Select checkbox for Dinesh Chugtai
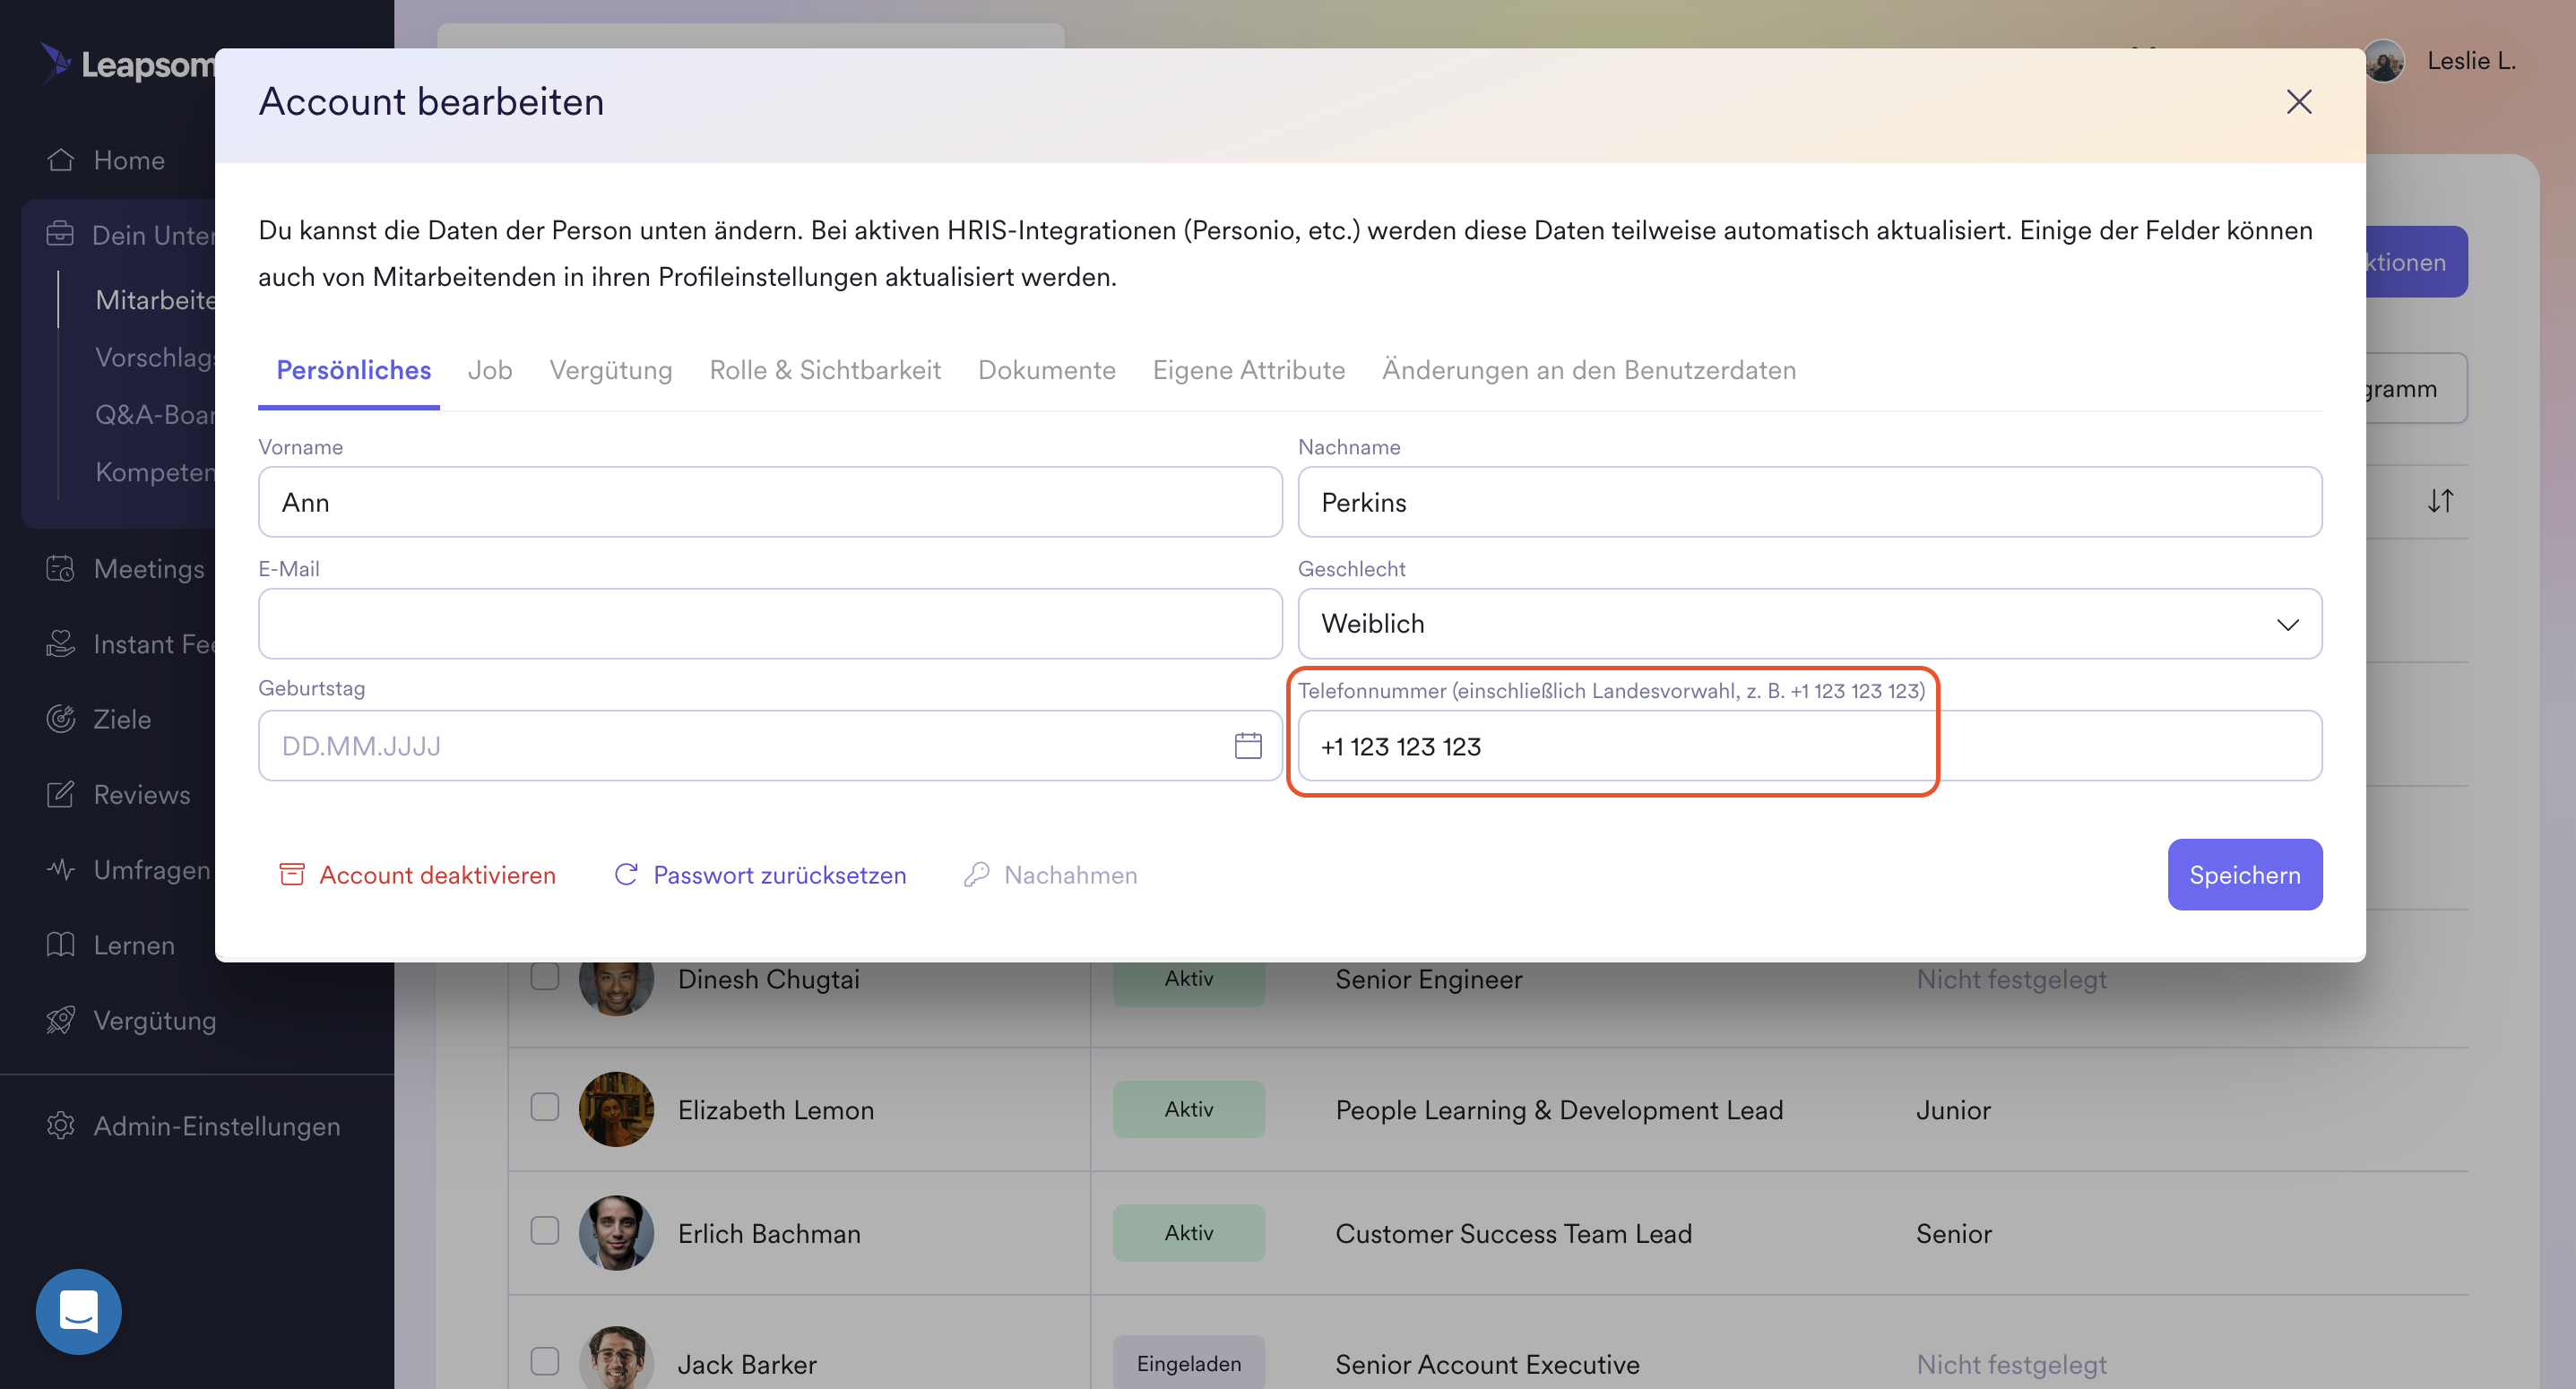The image size is (2576, 1389). click(544, 974)
